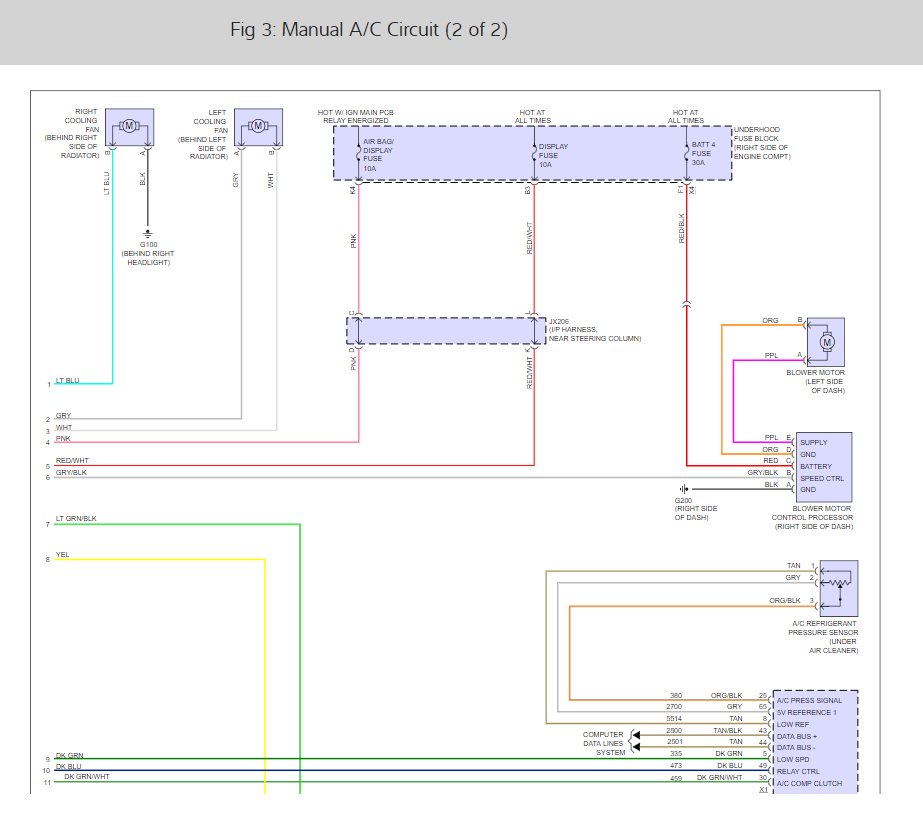Click the A/C refrigerant pressure sensor symbol

tap(839, 588)
